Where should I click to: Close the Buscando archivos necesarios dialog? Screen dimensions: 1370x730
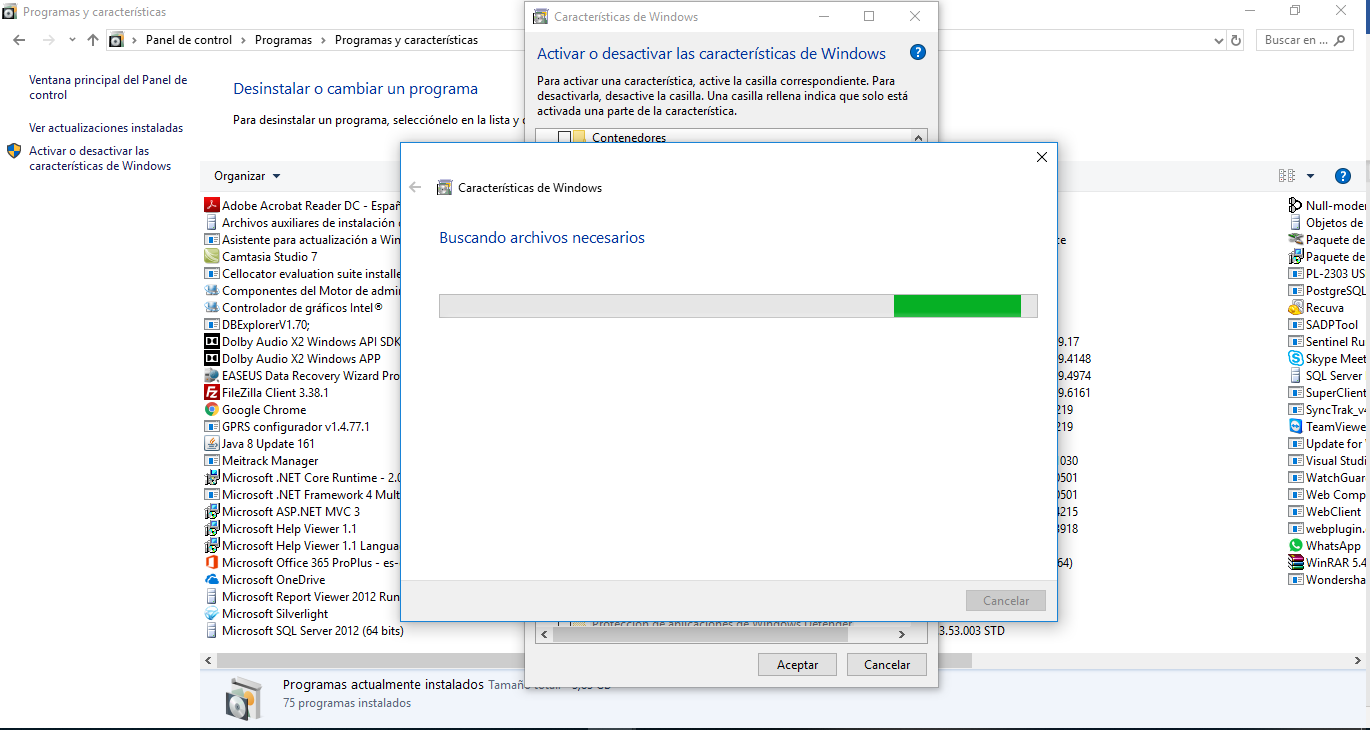(1041, 157)
